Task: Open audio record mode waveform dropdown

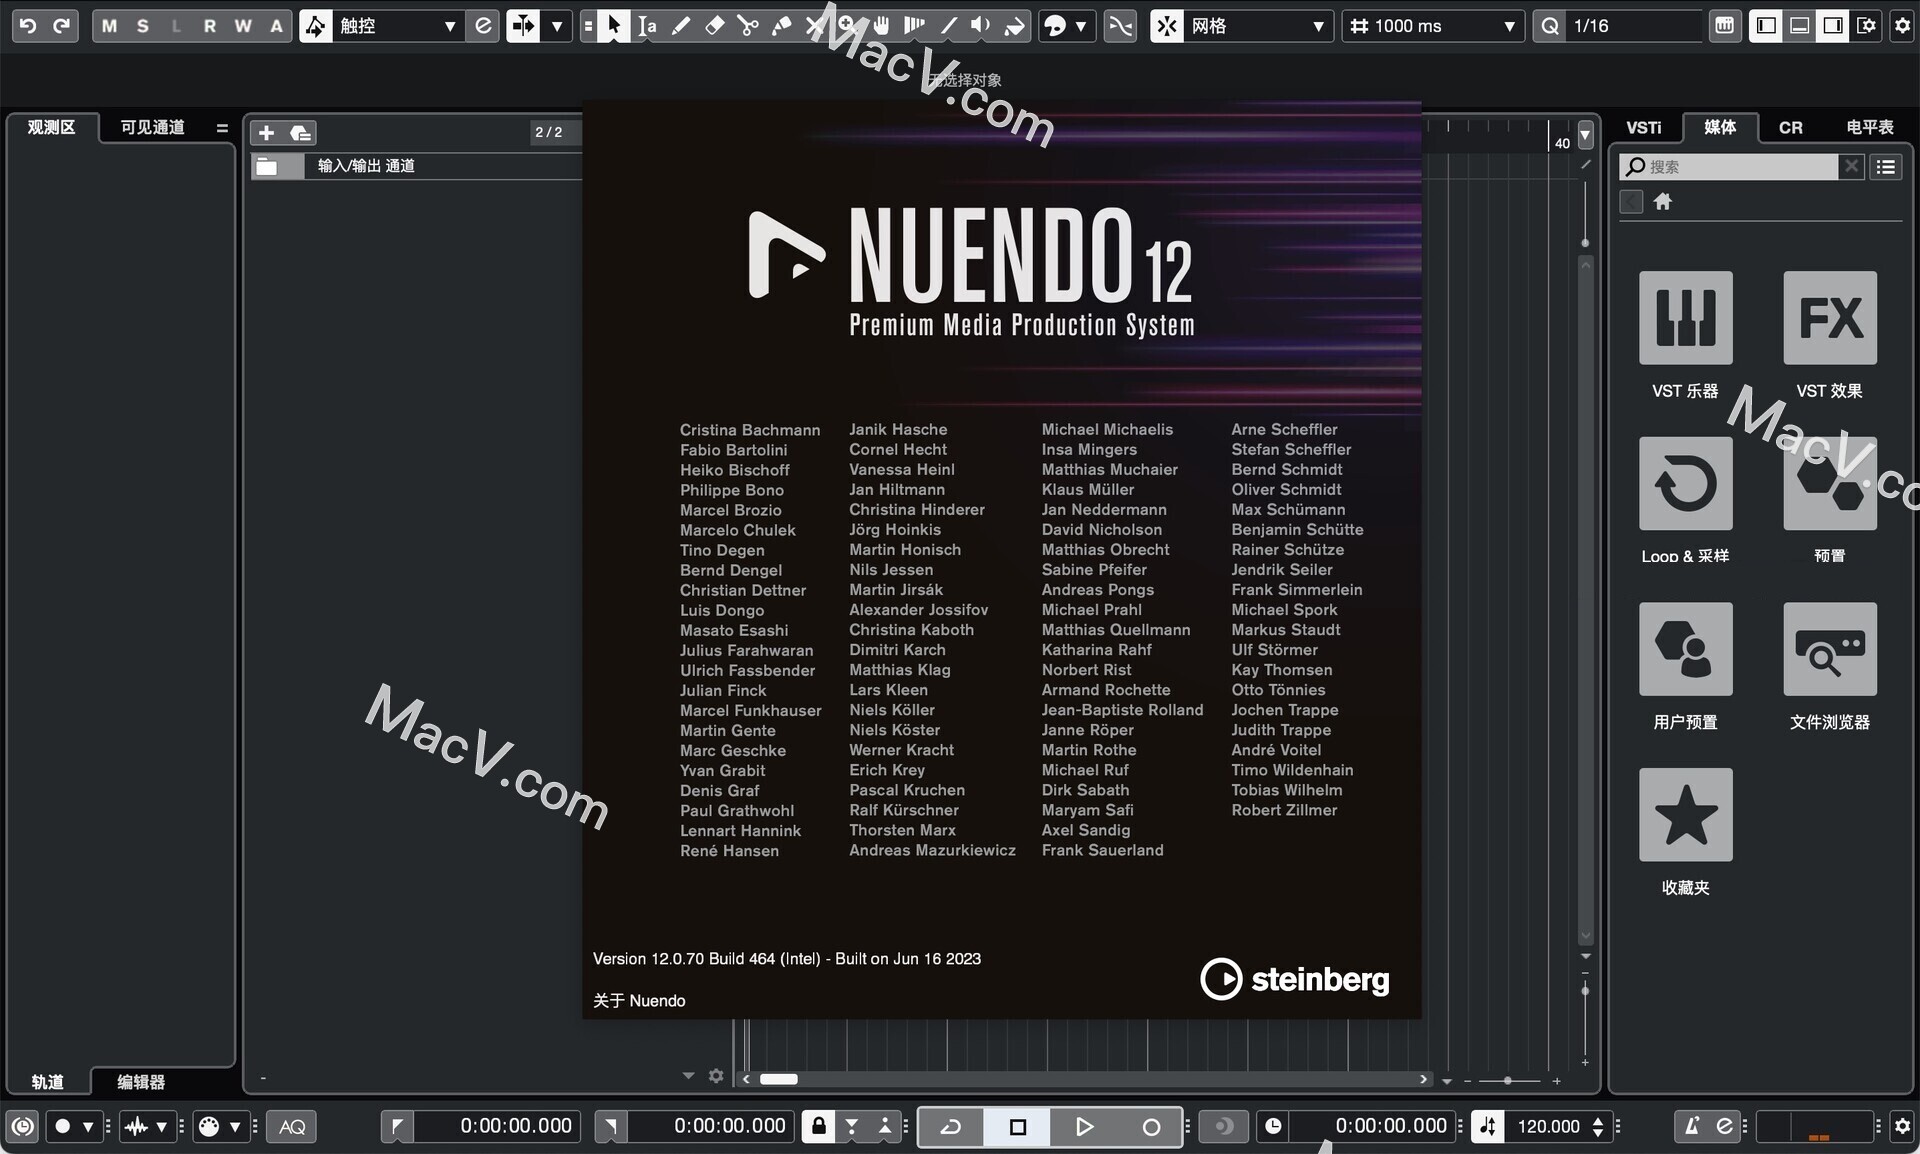Action: (160, 1127)
